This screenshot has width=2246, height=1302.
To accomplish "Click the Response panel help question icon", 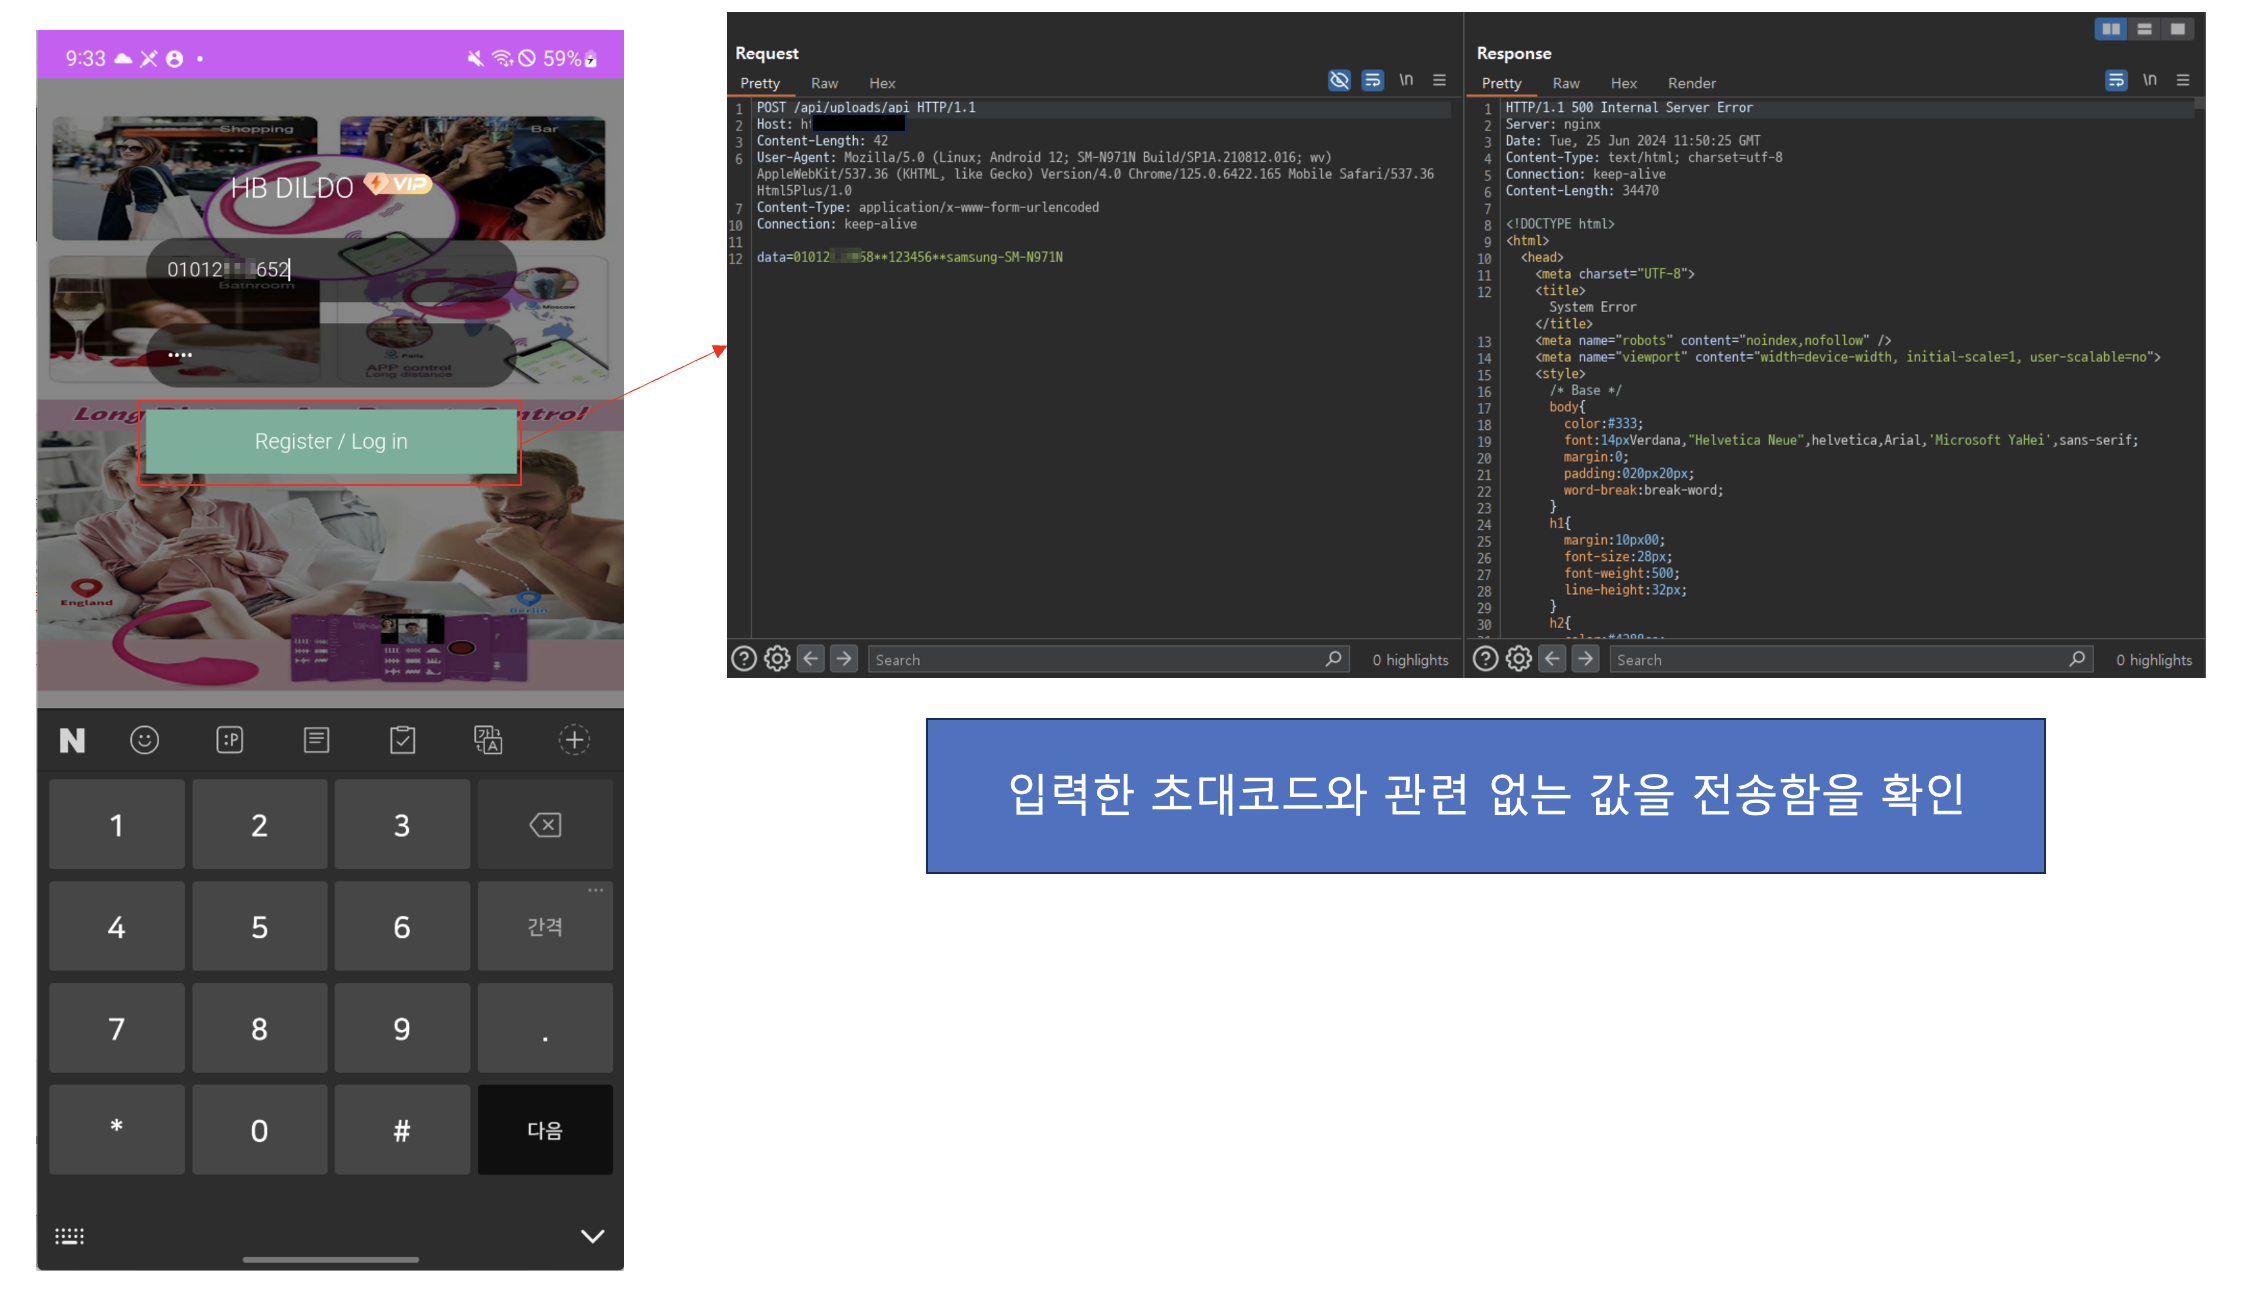I will click(1486, 659).
